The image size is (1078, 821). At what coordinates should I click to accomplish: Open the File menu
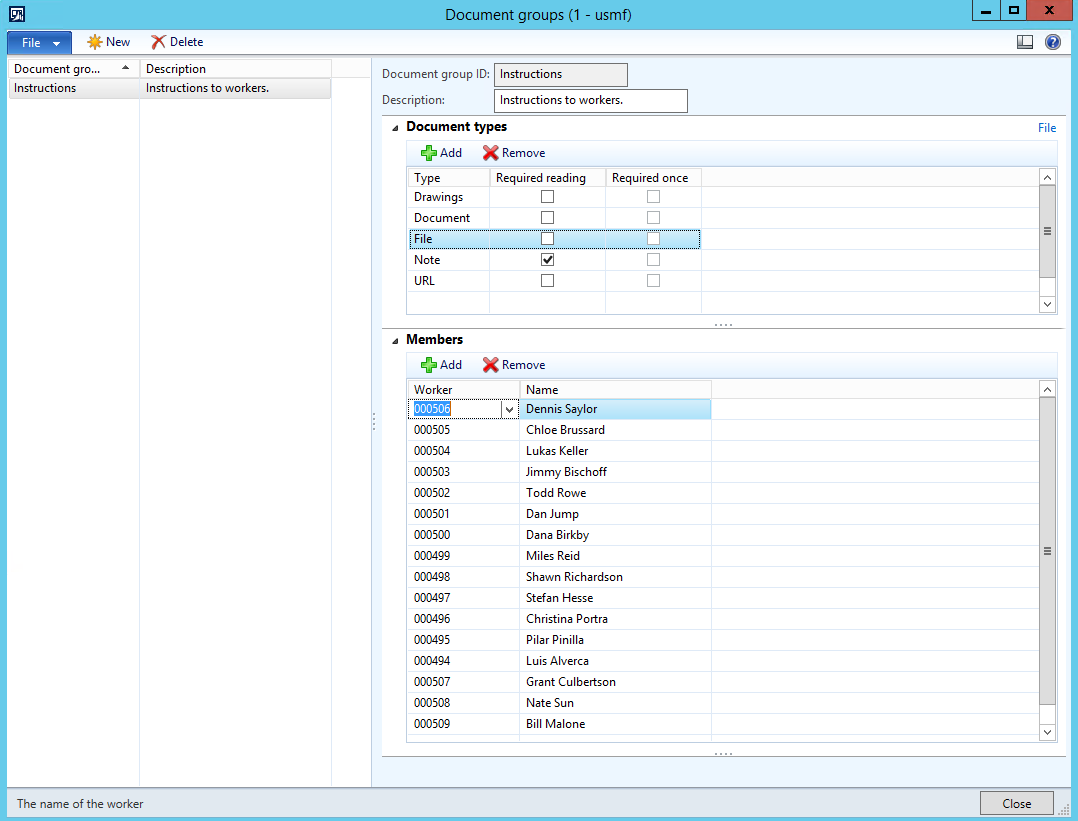coord(40,42)
